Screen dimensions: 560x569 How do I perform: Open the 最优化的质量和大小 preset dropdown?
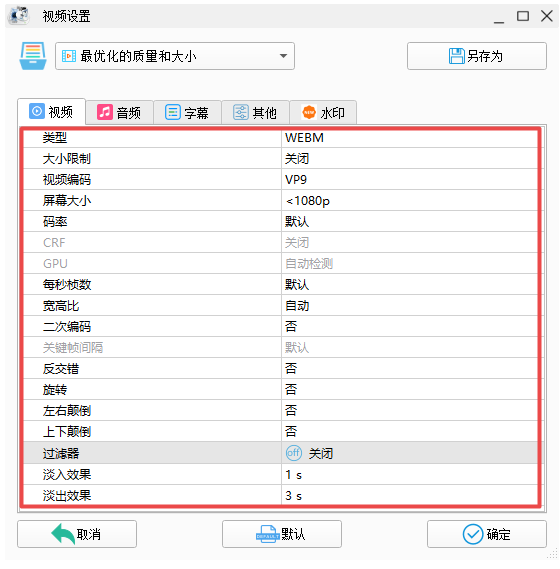[x=175, y=56]
